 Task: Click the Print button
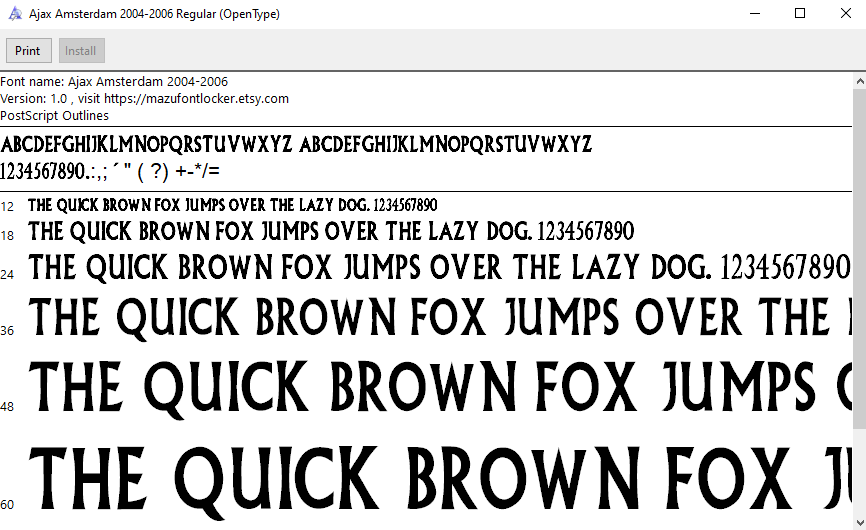point(28,51)
